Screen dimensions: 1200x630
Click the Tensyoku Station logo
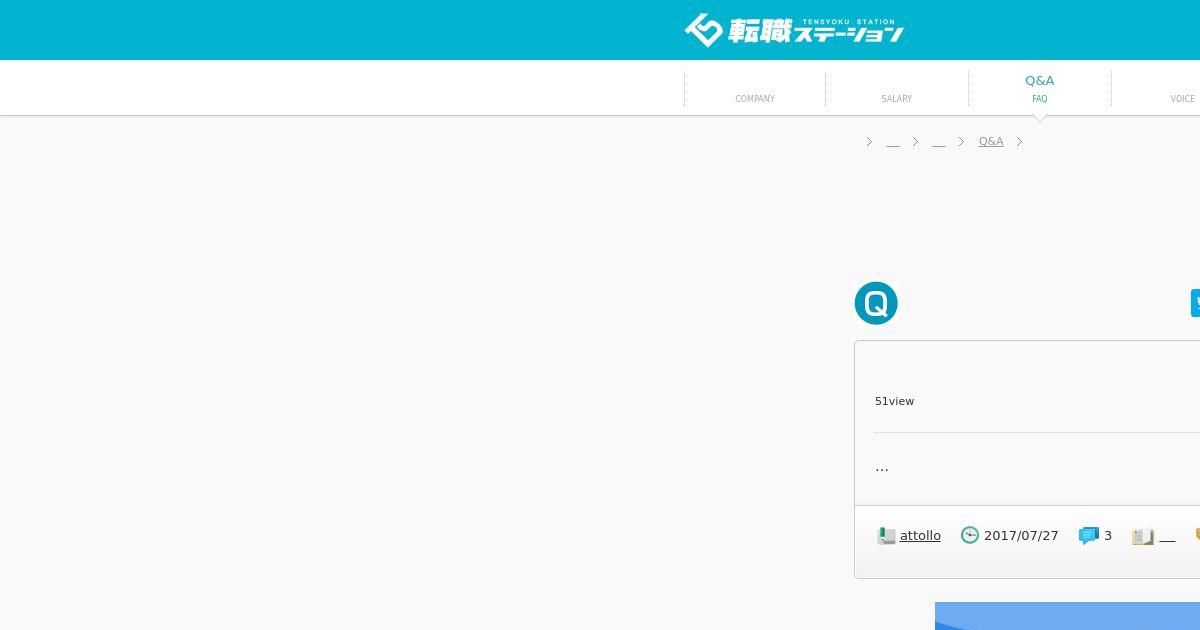pyautogui.click(x=794, y=30)
